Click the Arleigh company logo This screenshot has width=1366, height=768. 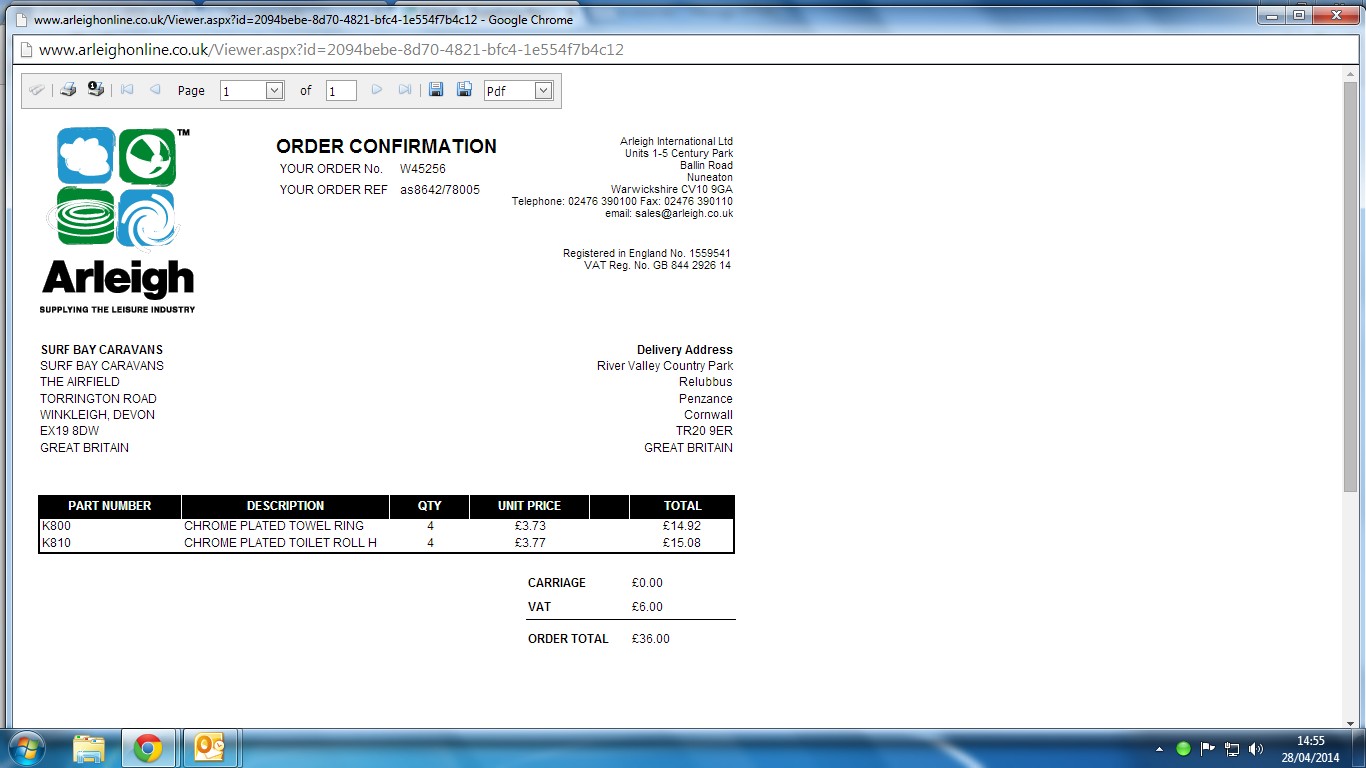pos(118,220)
